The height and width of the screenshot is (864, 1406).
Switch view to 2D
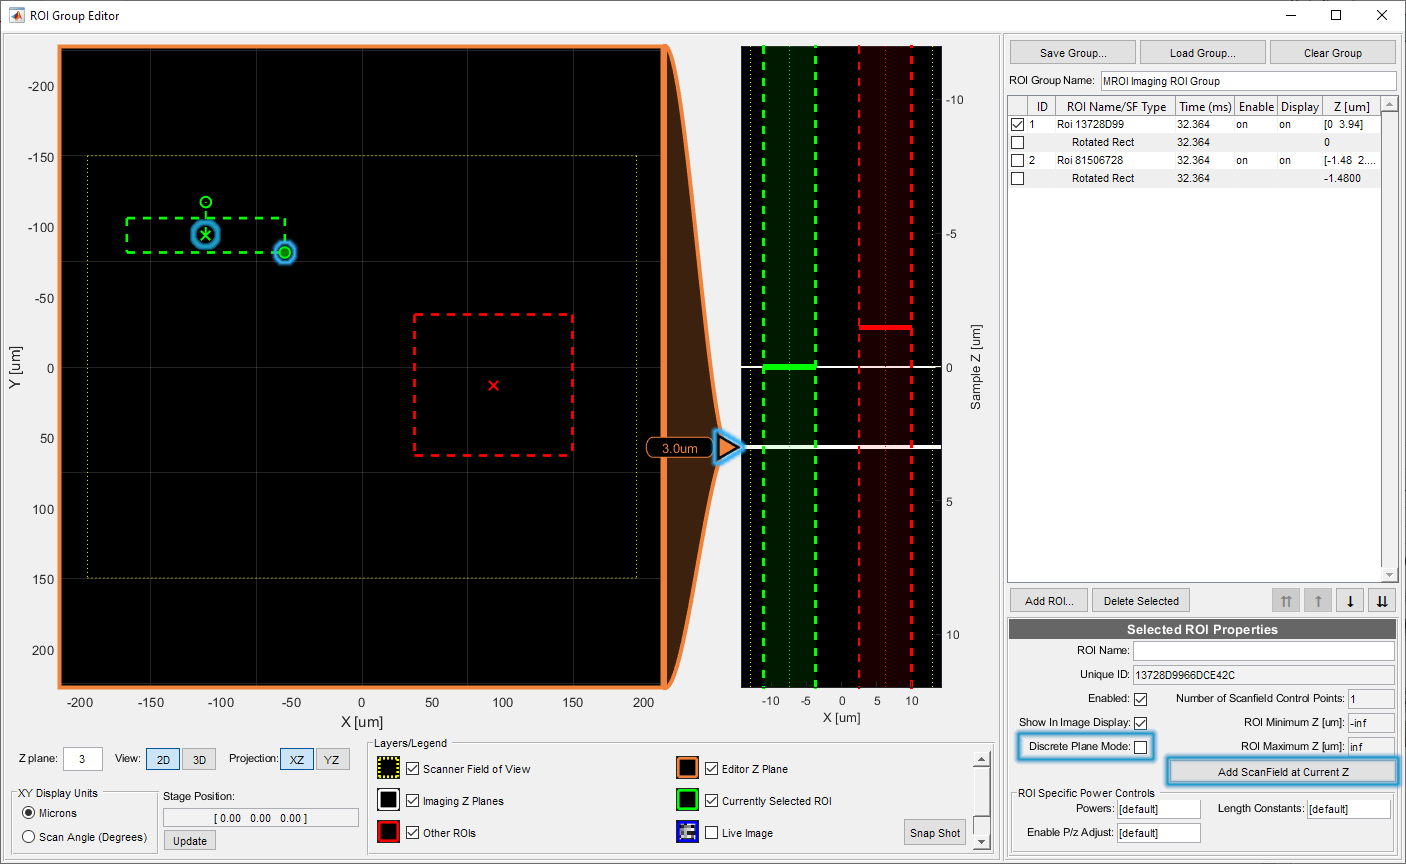pyautogui.click(x=163, y=759)
